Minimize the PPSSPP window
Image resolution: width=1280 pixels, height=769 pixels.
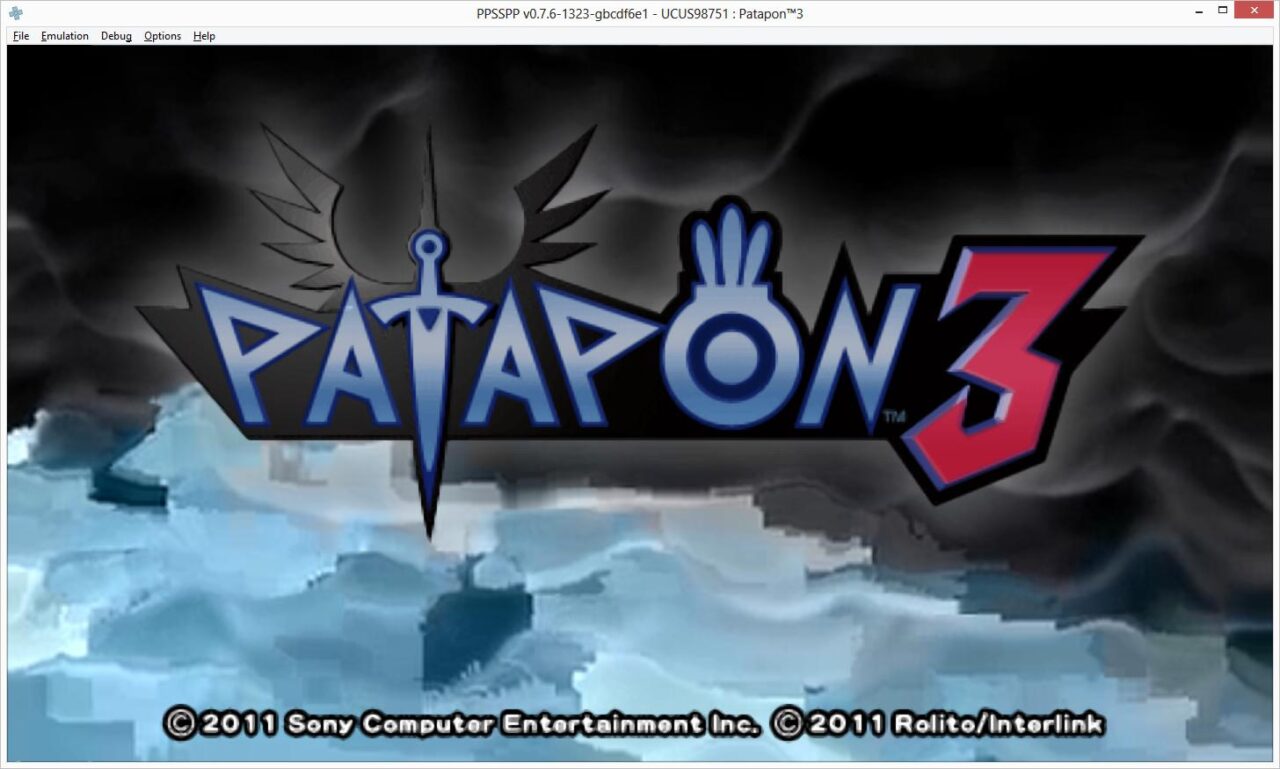coord(1196,11)
